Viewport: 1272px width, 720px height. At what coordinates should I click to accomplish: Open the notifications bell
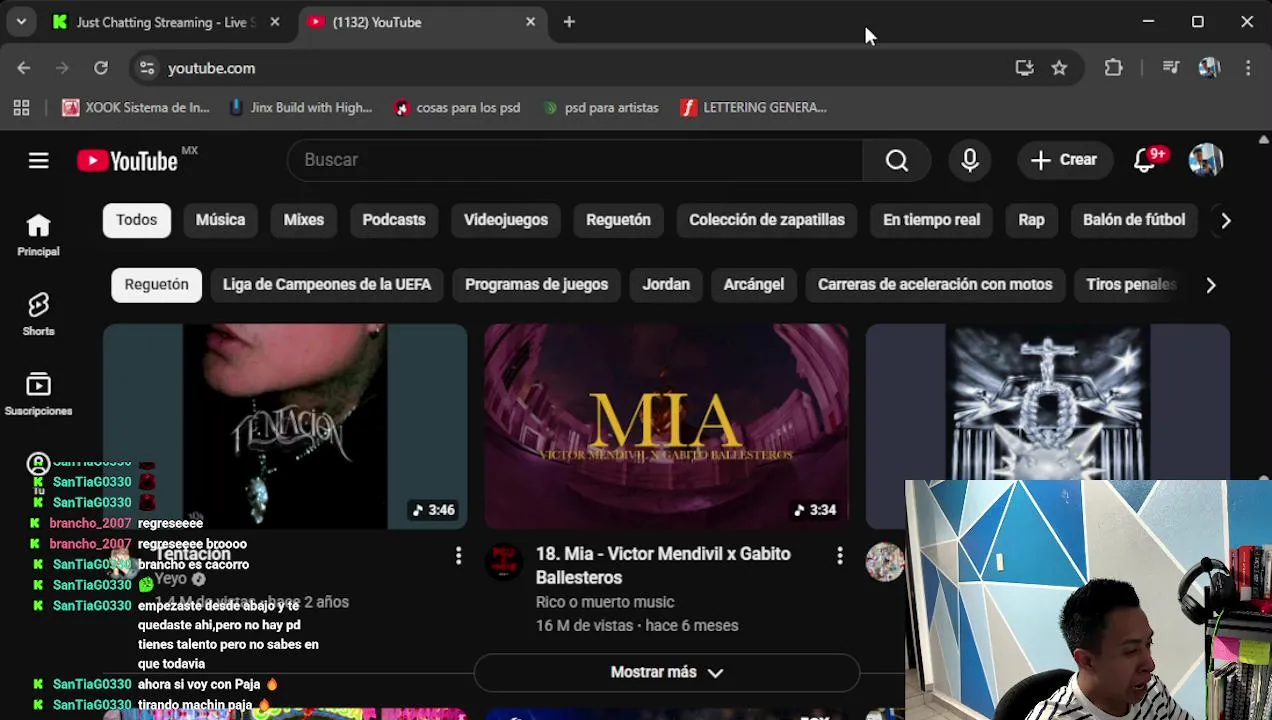click(x=1145, y=160)
